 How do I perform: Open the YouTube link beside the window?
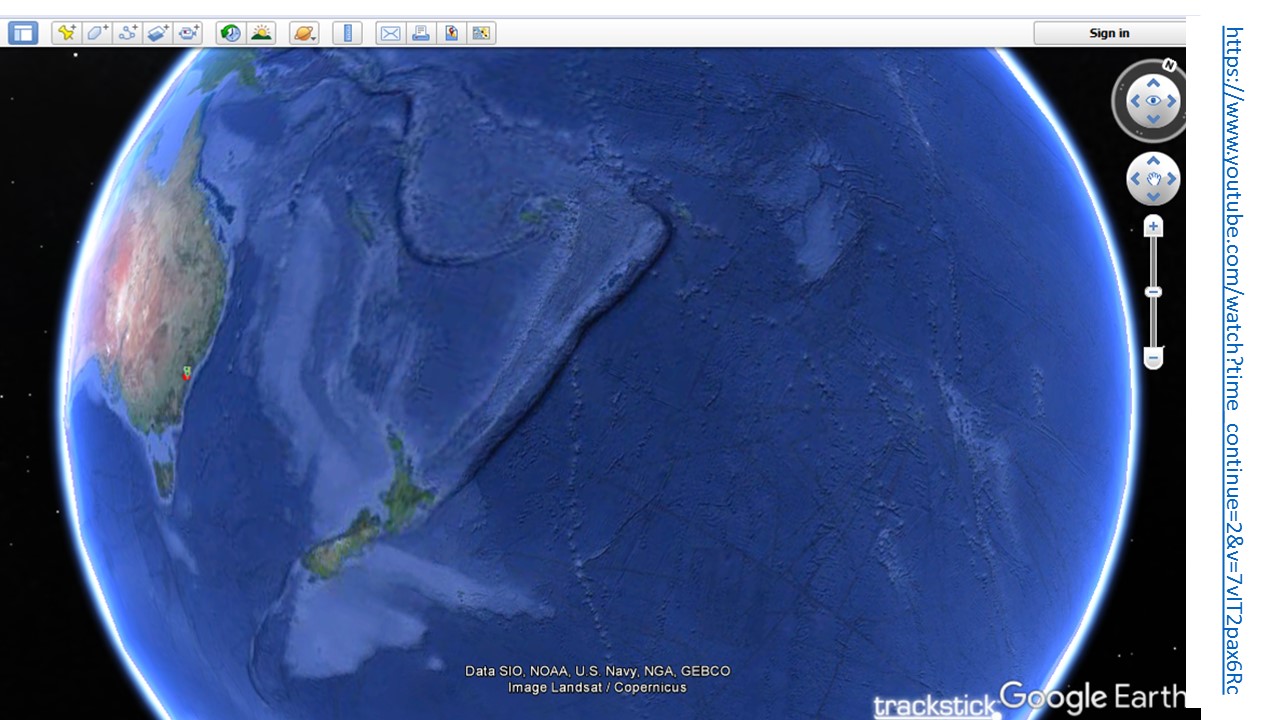tap(1233, 360)
